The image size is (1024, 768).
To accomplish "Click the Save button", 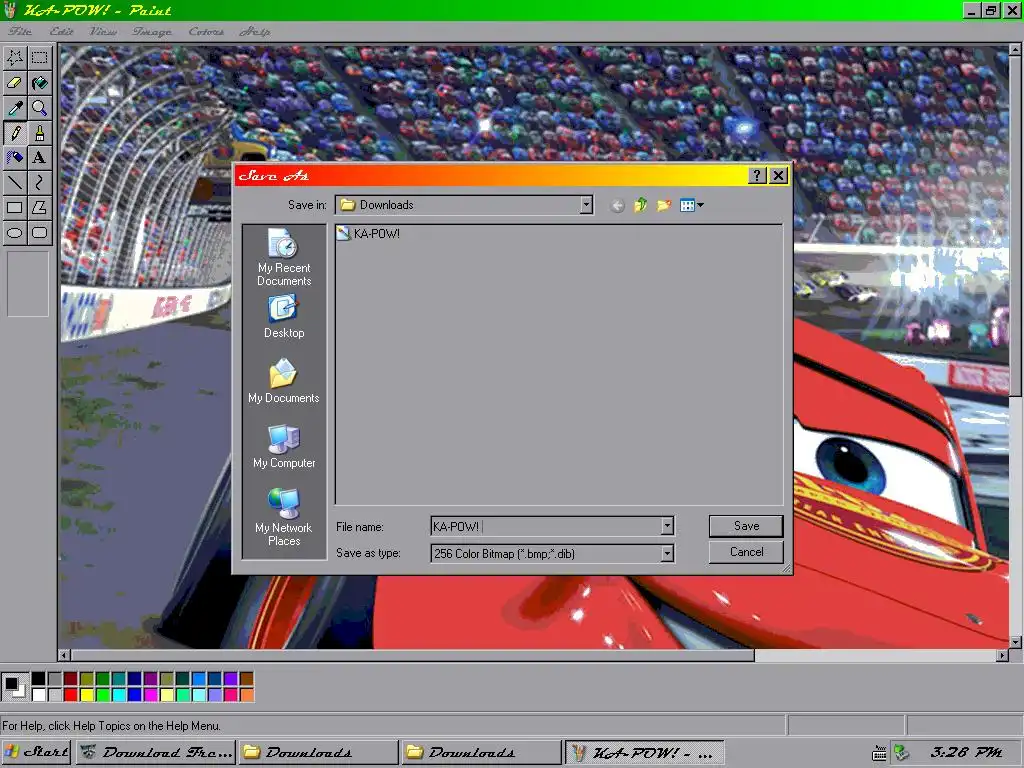I will tap(746, 526).
